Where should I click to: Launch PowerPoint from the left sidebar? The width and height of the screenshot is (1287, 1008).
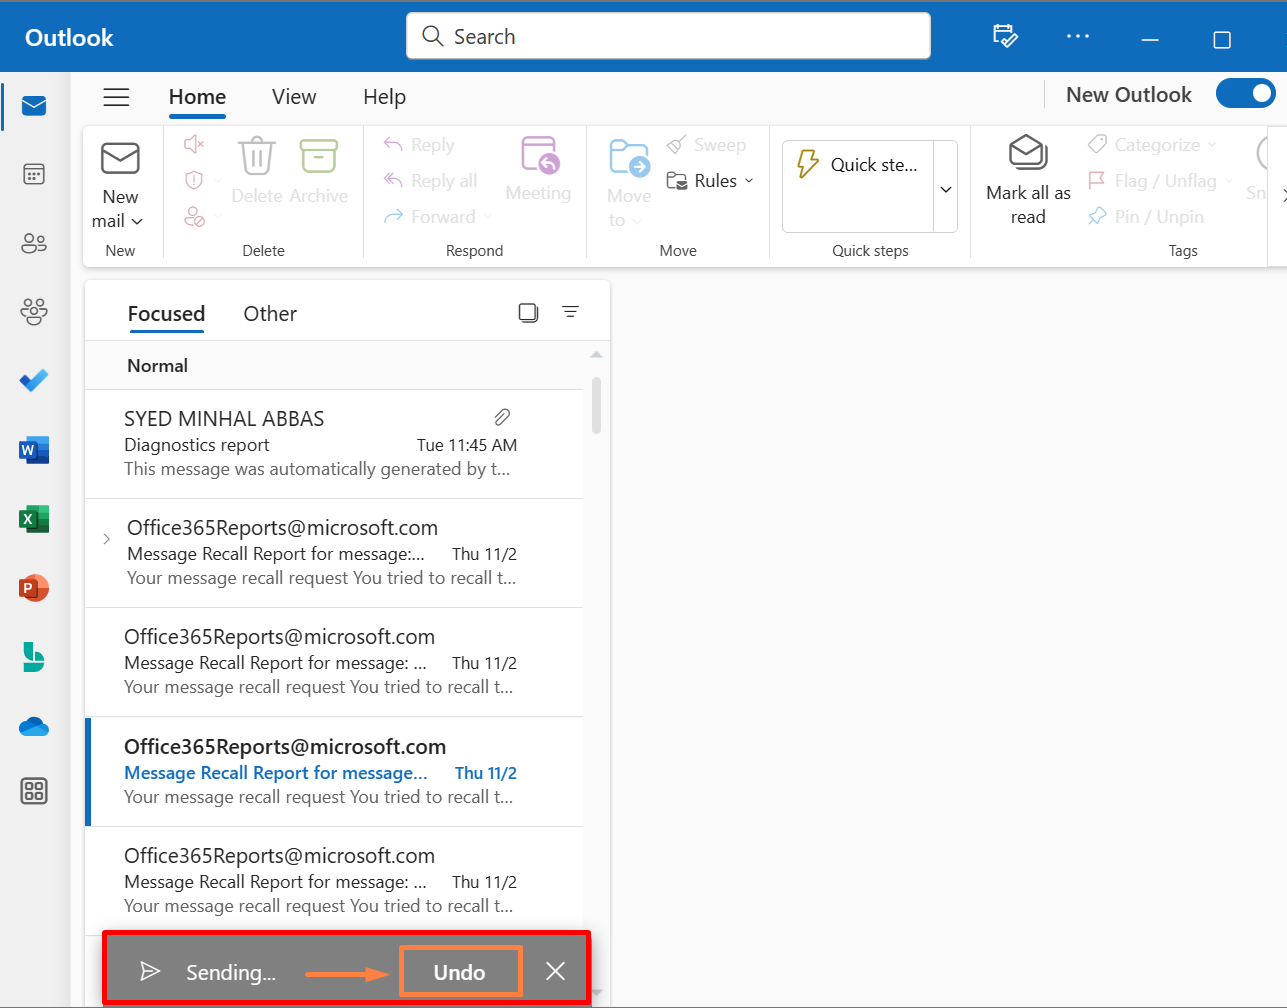coord(34,588)
